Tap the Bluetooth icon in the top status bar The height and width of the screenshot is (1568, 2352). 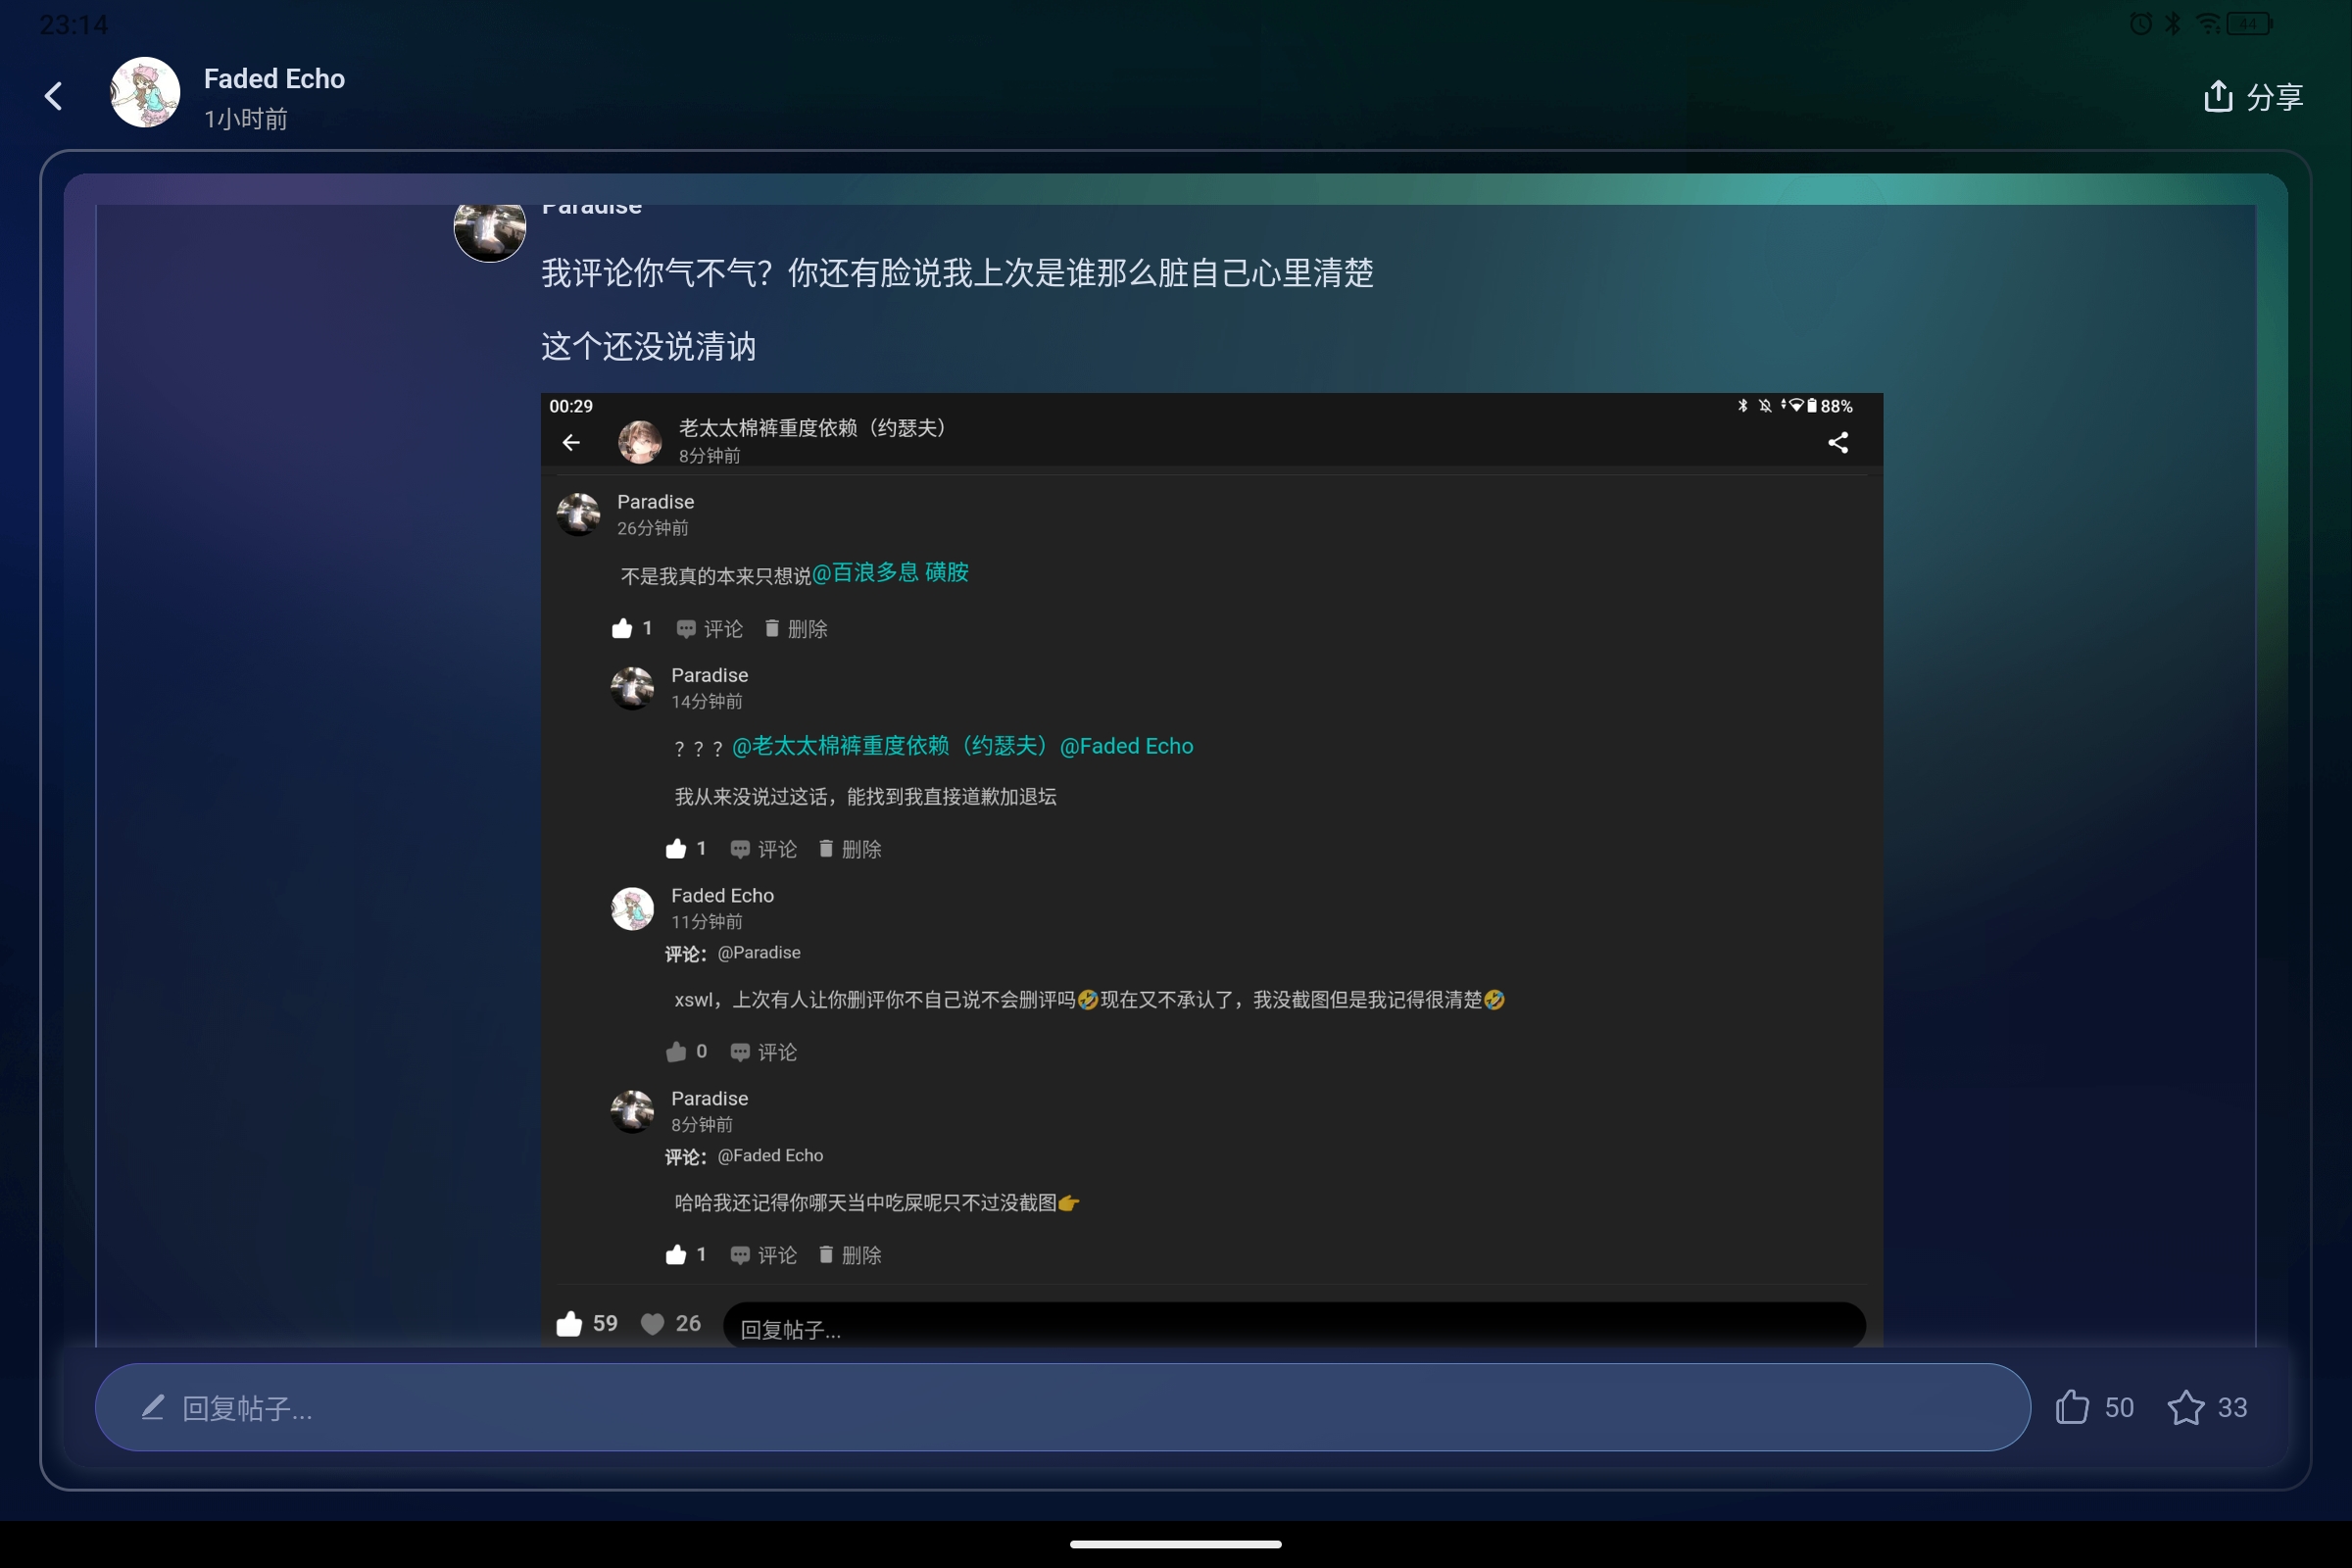2173,24
